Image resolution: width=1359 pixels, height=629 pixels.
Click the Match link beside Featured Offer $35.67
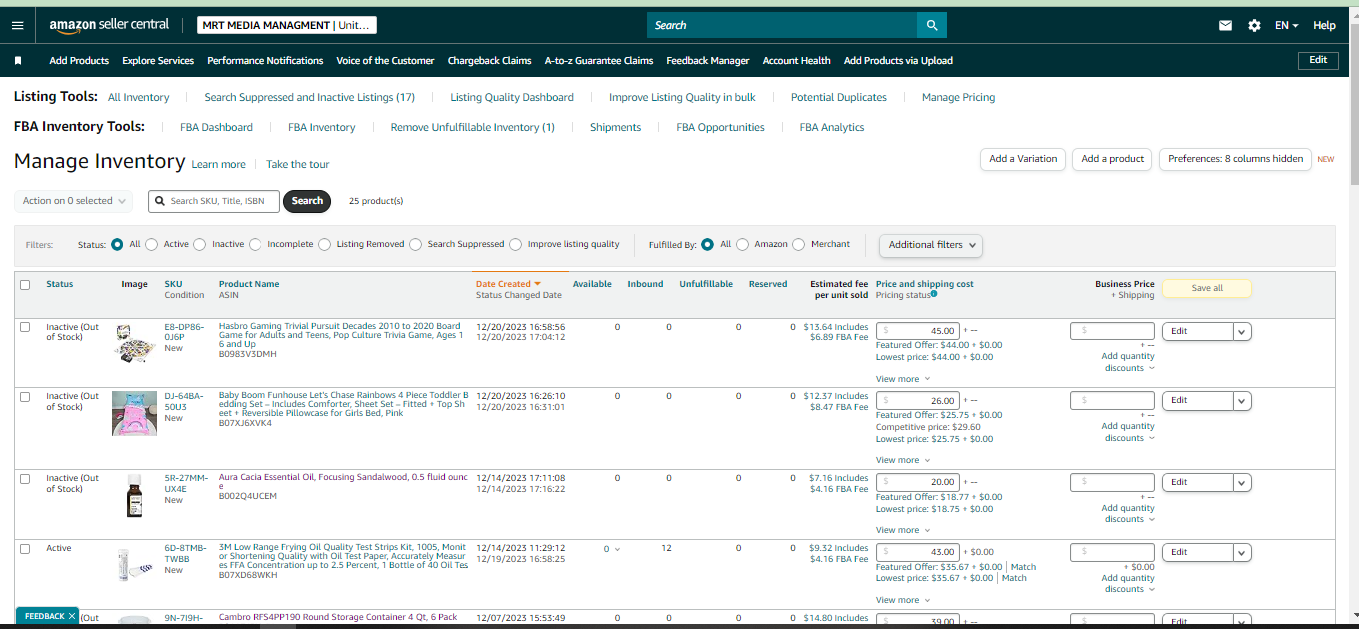(x=1023, y=567)
